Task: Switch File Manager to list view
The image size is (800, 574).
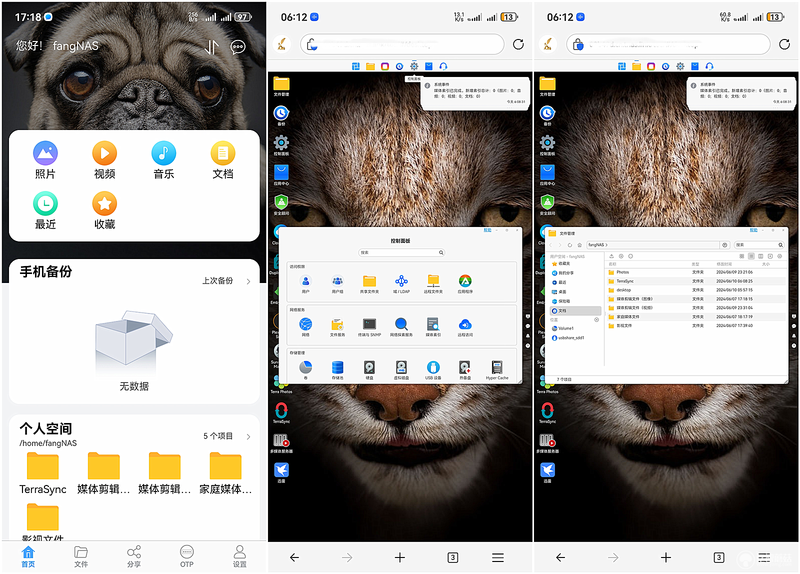Action: click(x=751, y=256)
